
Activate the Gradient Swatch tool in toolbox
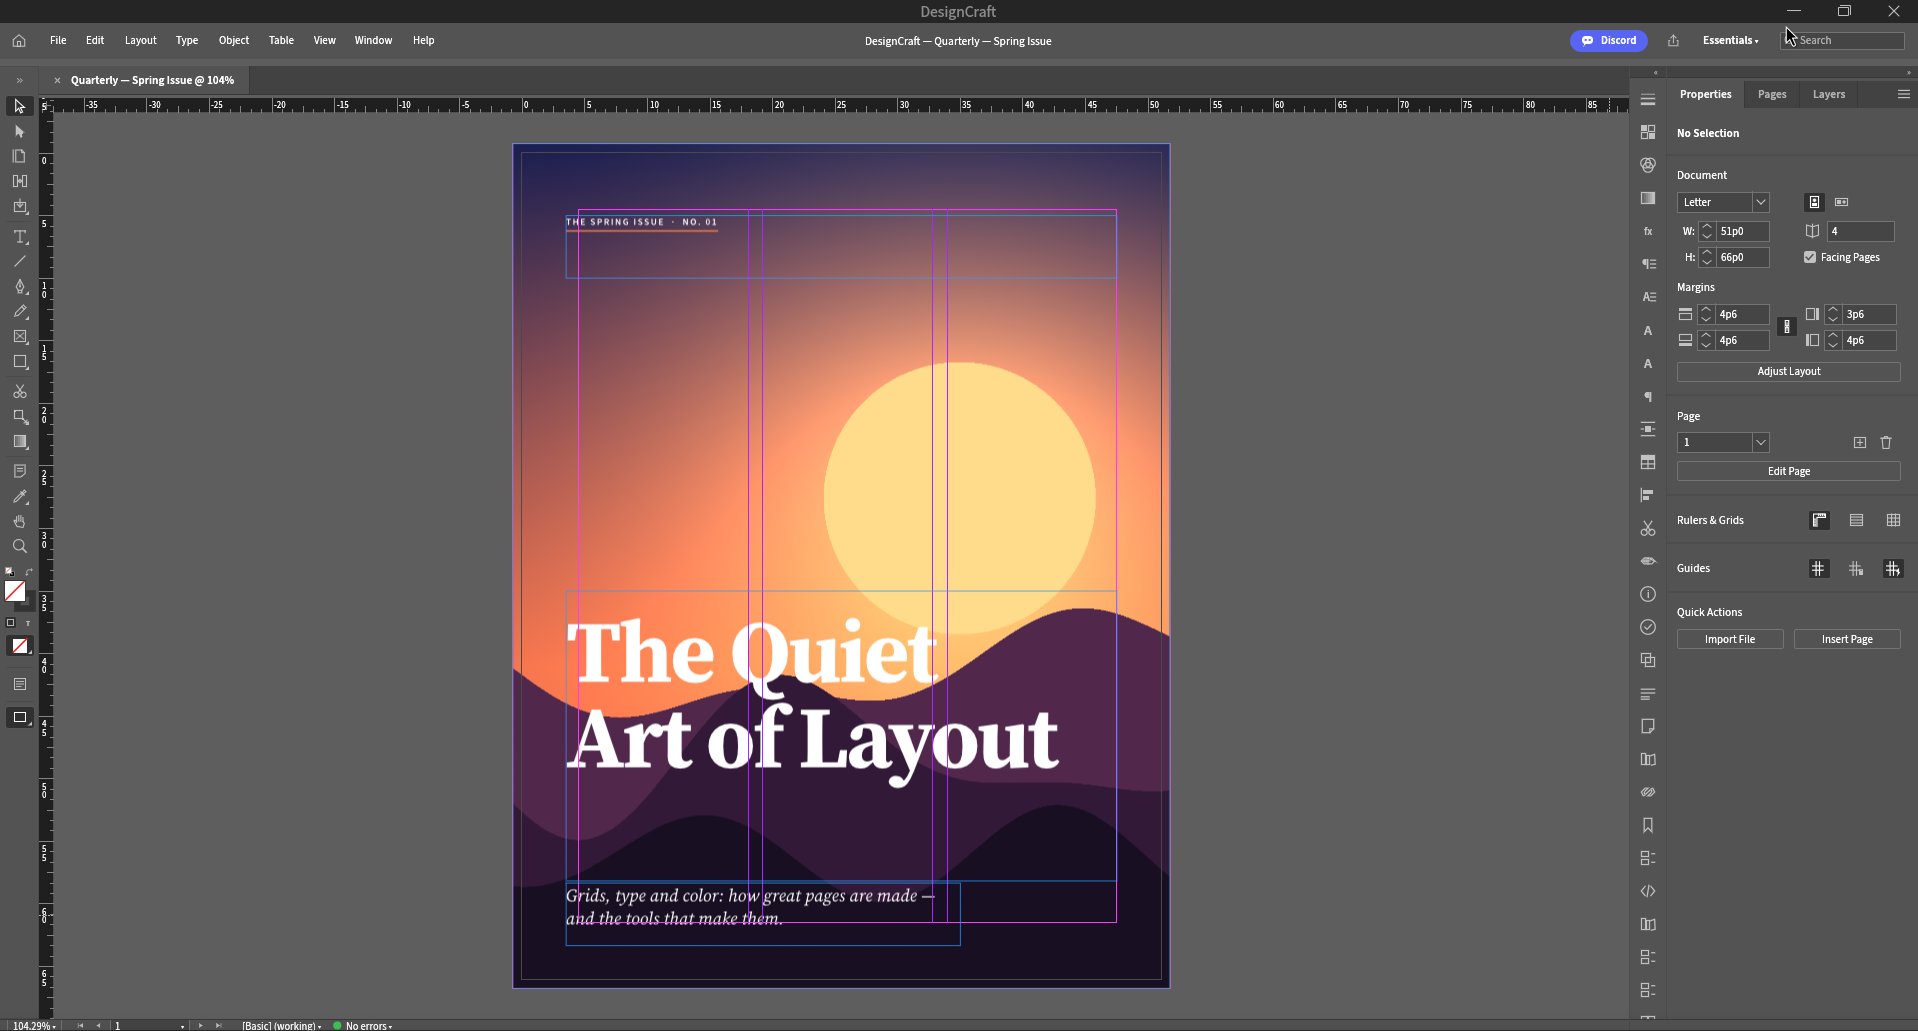coord(20,442)
